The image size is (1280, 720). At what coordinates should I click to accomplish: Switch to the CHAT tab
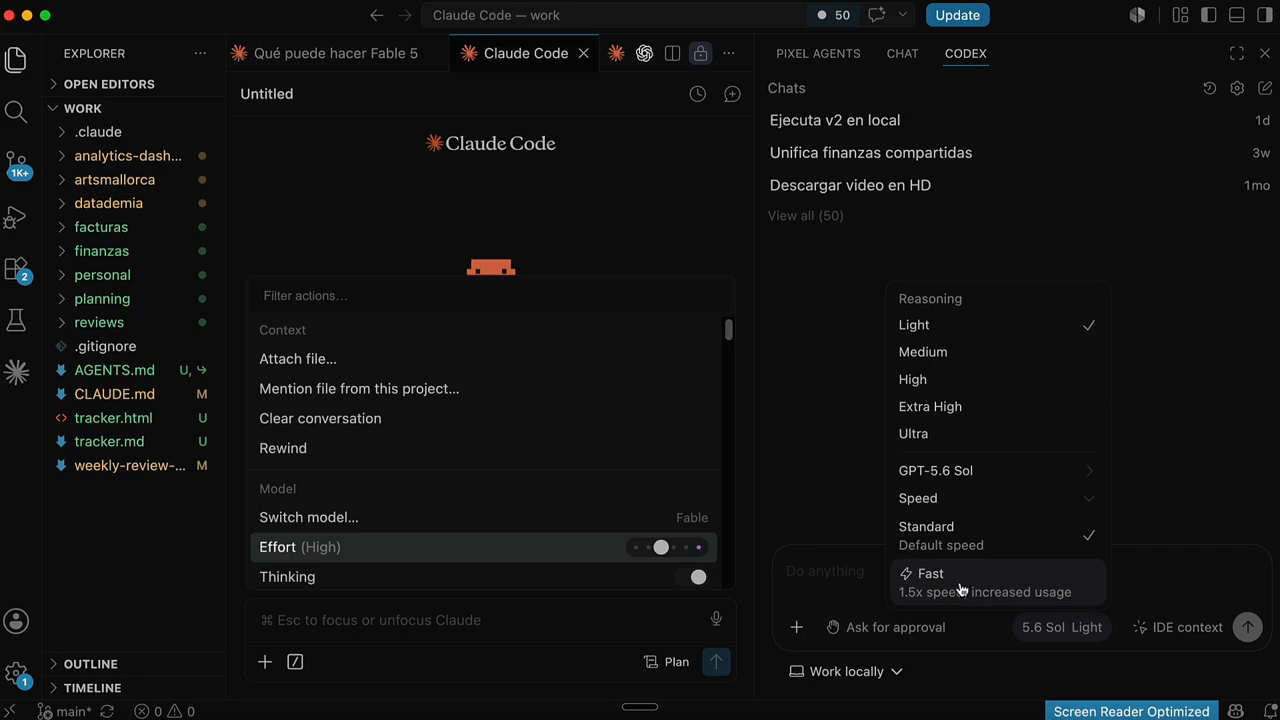902,54
